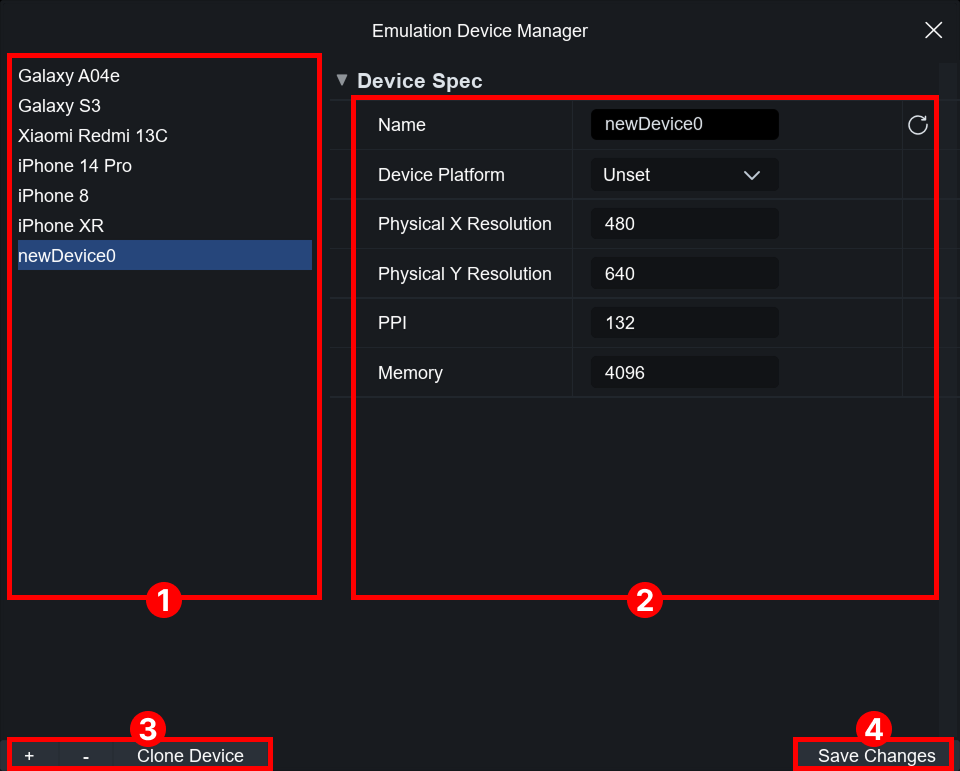
Task: Collapse the Device Spec section
Action: point(343,80)
